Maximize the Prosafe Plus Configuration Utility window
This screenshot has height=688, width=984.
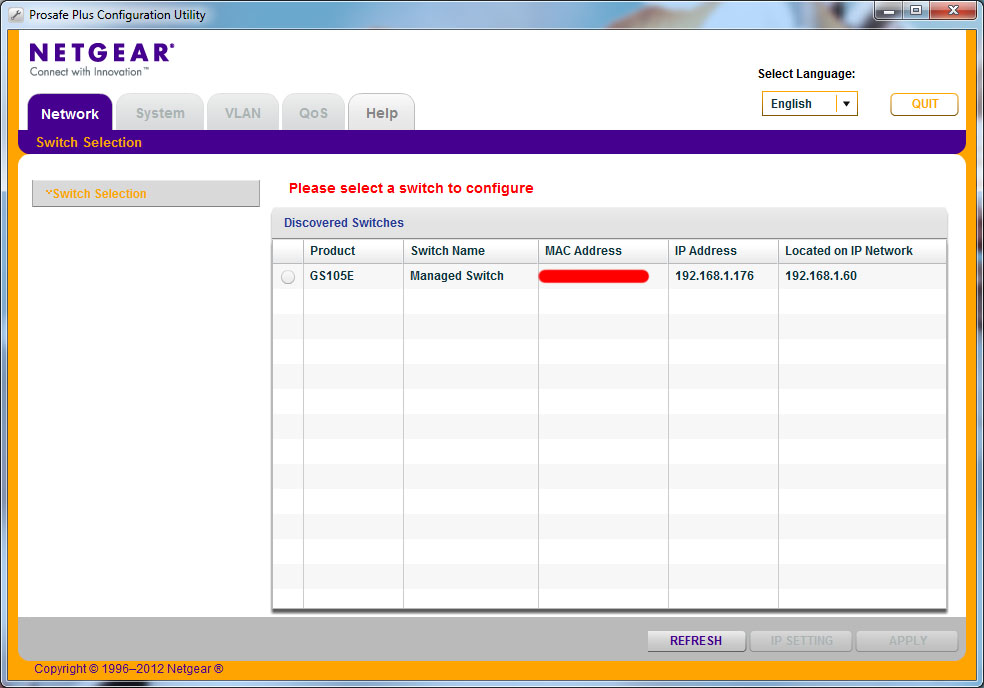(916, 11)
